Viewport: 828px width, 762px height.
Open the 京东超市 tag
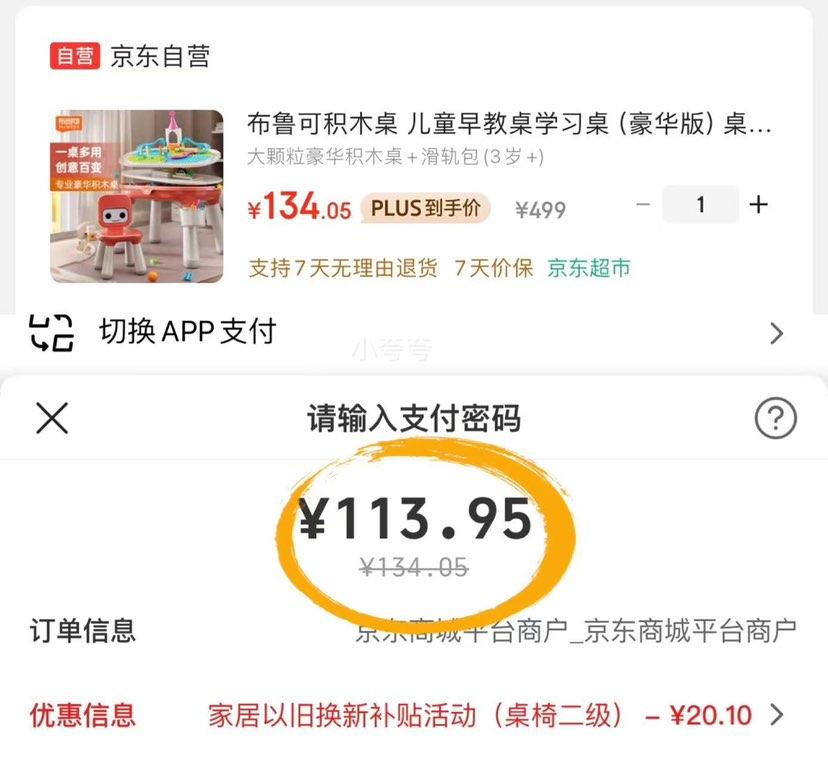[x=589, y=268]
